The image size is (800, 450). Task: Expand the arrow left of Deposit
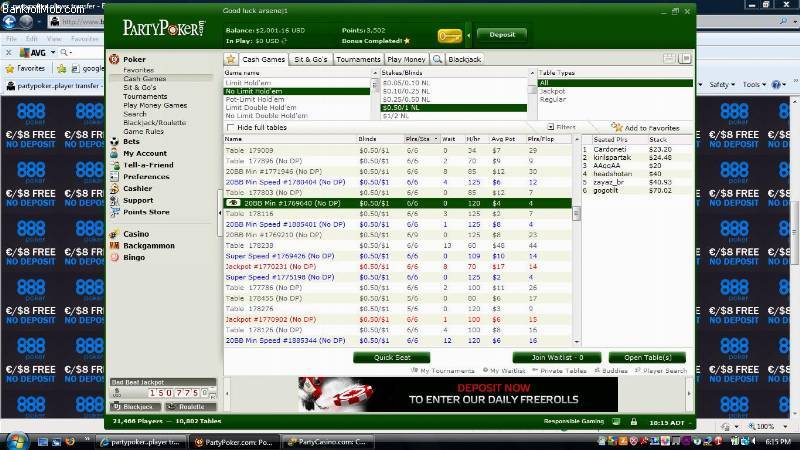click(468, 35)
